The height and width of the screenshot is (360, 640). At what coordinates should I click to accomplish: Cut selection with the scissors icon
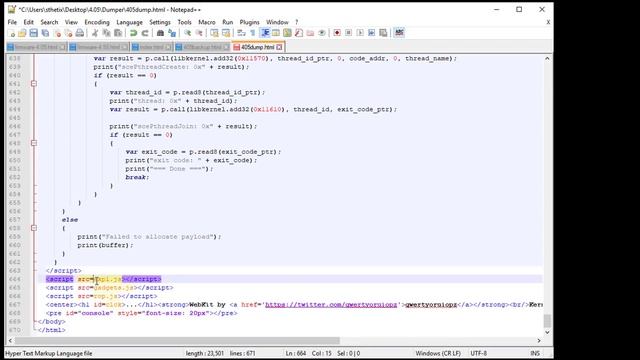(95, 33)
